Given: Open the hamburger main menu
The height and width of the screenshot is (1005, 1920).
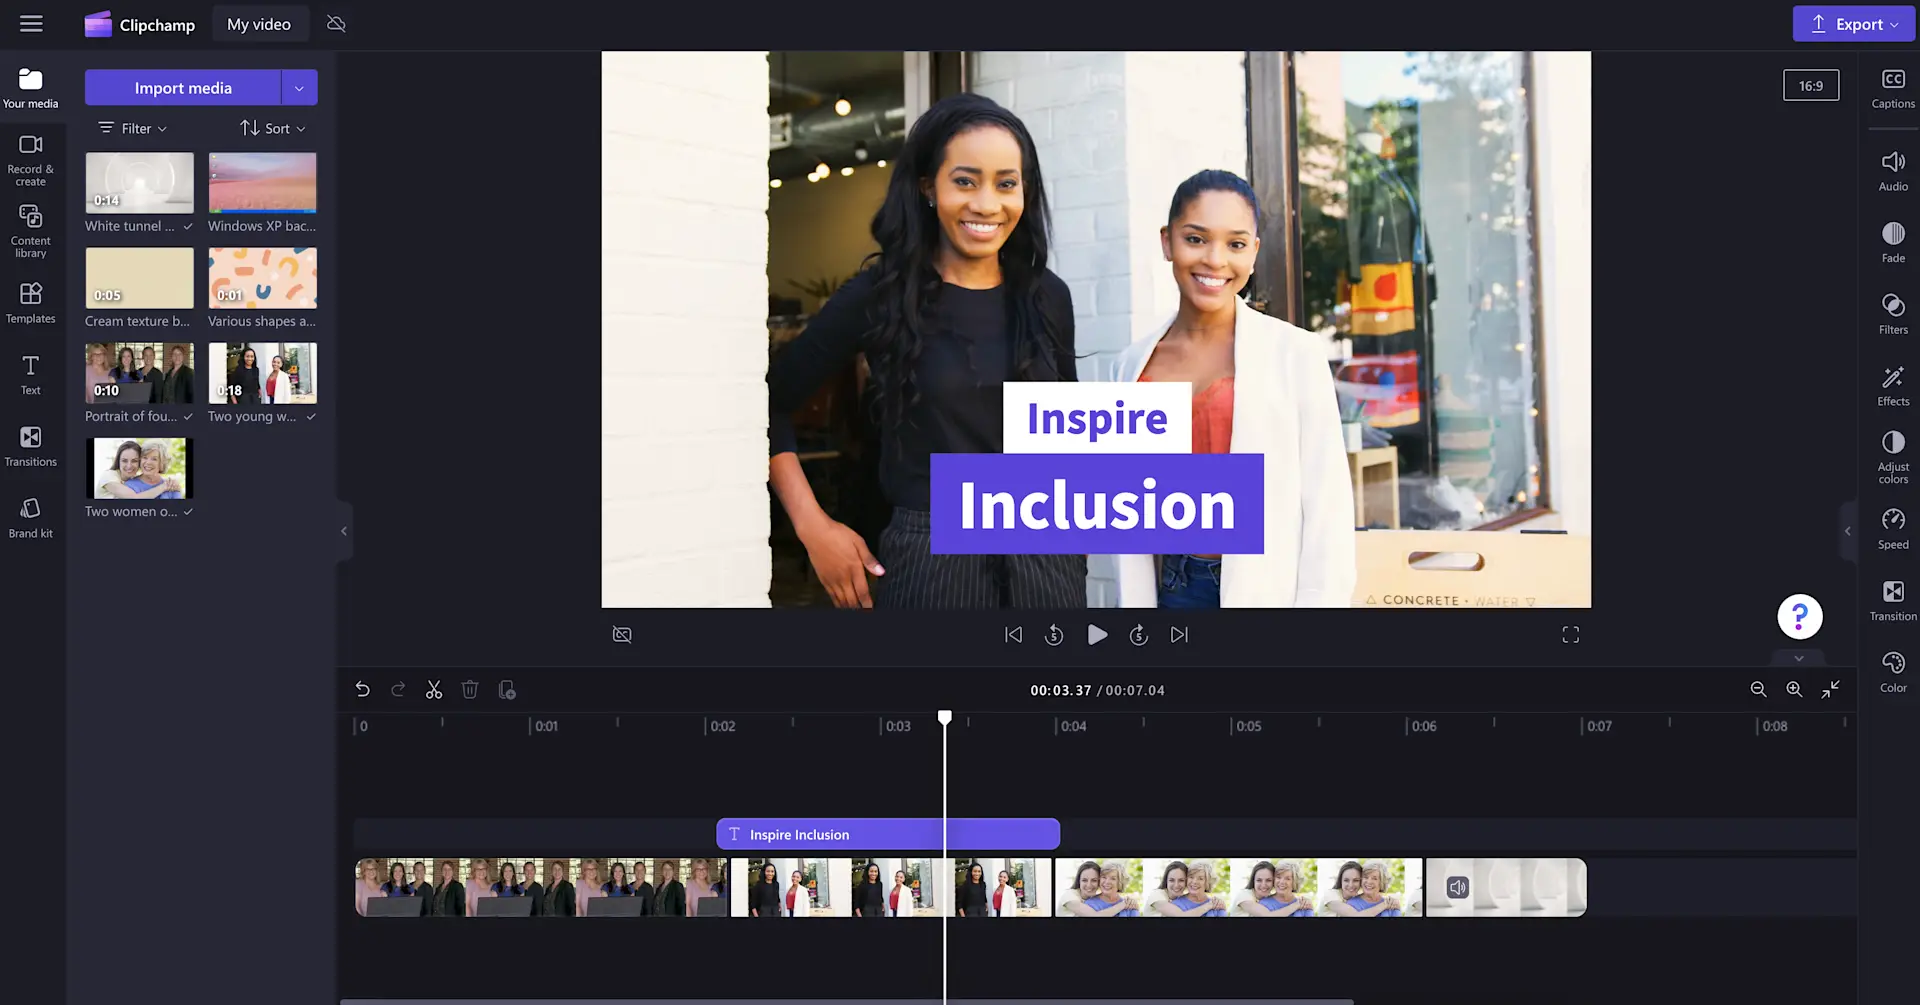Looking at the screenshot, I should pos(31,24).
